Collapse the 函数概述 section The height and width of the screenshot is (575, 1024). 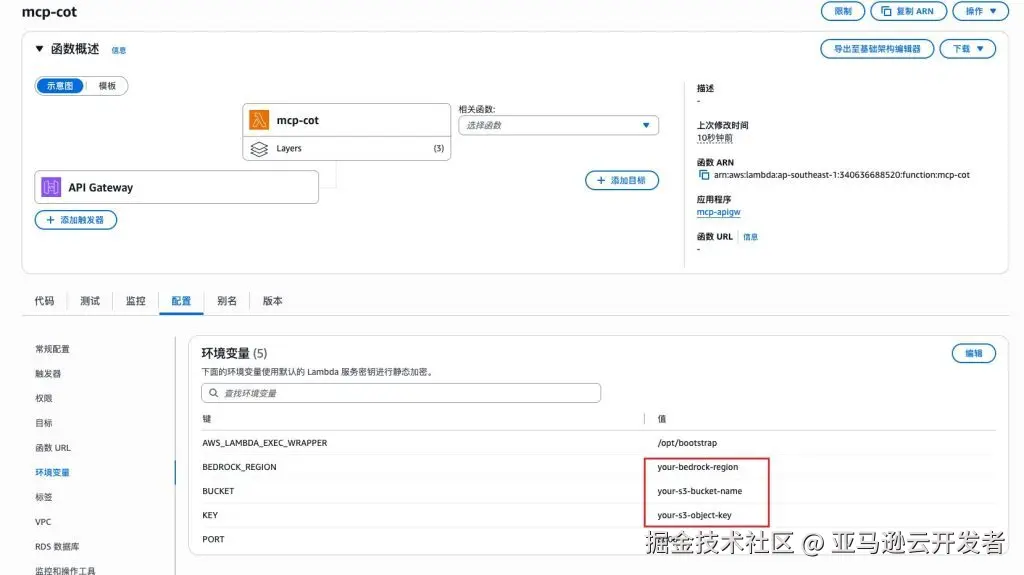pos(39,49)
